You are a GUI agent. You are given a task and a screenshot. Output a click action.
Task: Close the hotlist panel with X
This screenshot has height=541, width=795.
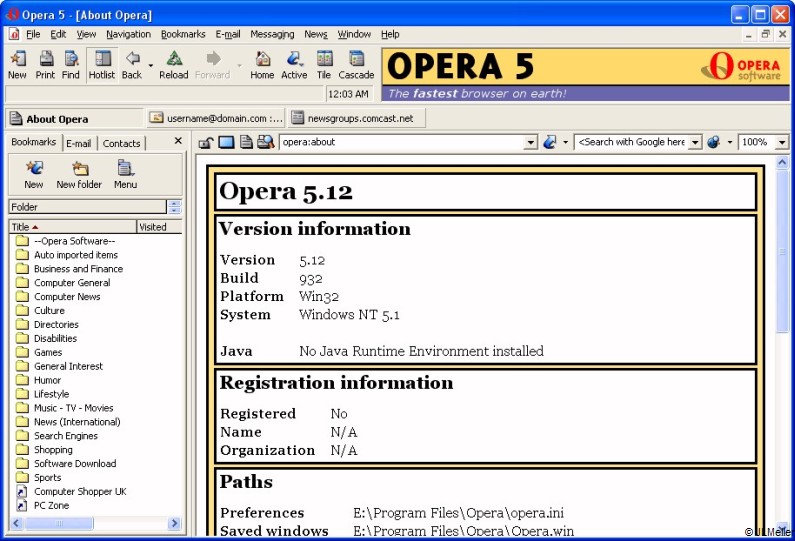click(178, 140)
